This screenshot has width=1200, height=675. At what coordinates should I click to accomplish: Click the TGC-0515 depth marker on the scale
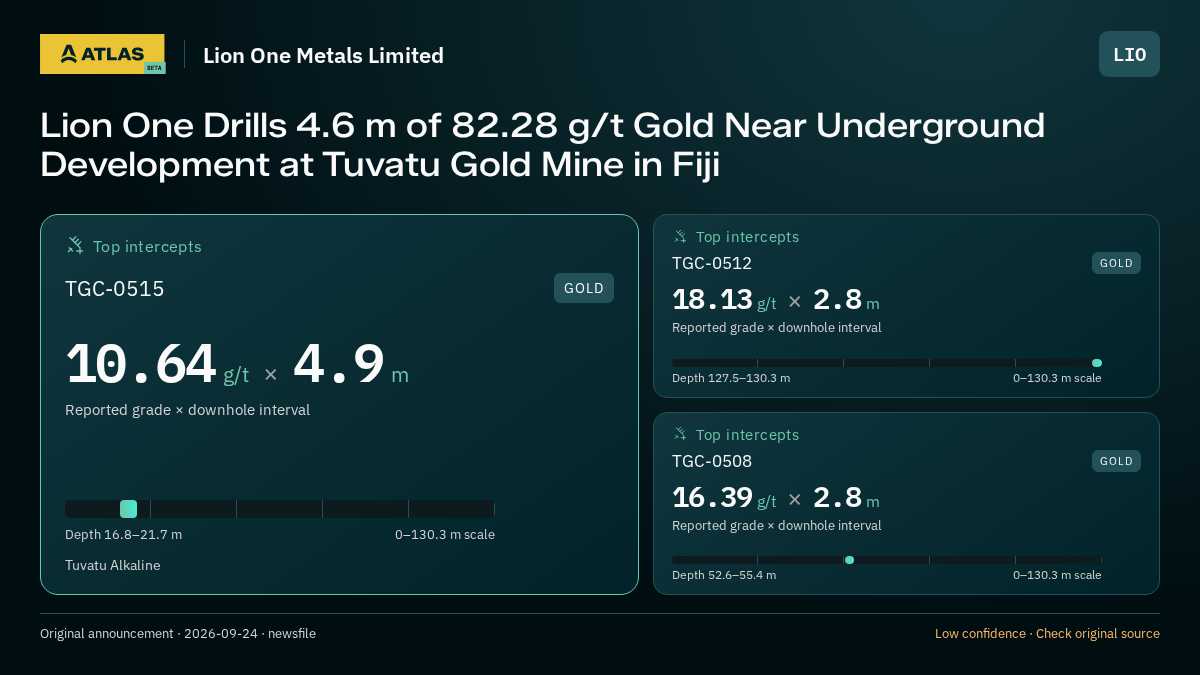tap(128, 509)
